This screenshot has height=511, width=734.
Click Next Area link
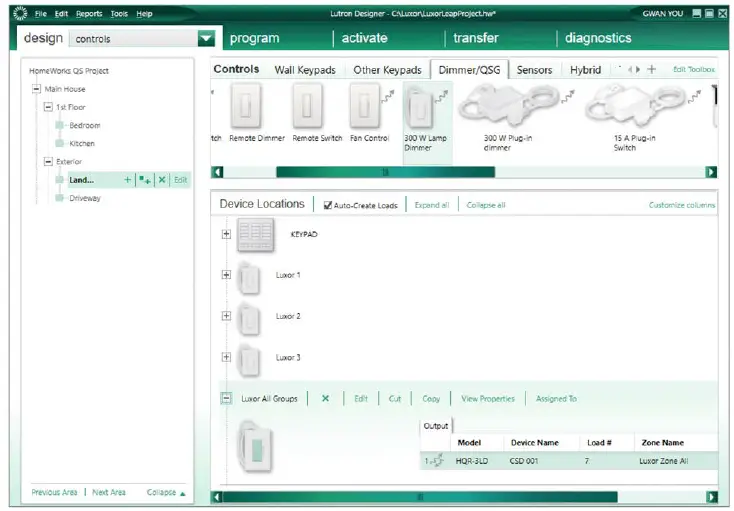(x=109, y=492)
